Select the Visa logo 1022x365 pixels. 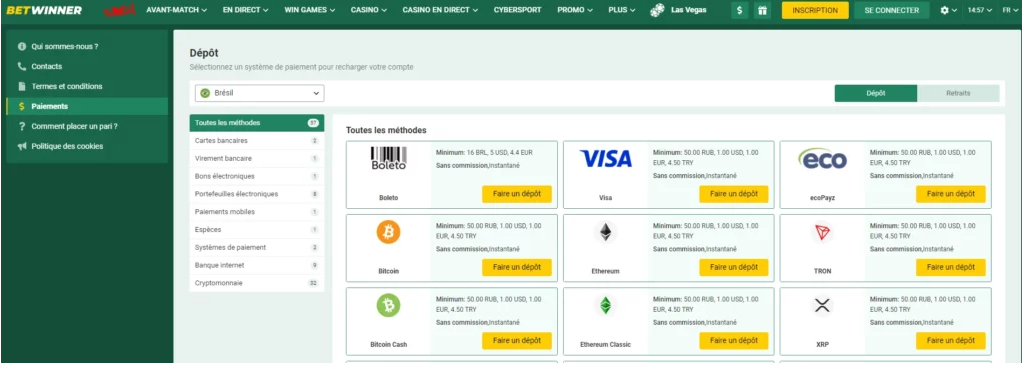[x=606, y=158]
